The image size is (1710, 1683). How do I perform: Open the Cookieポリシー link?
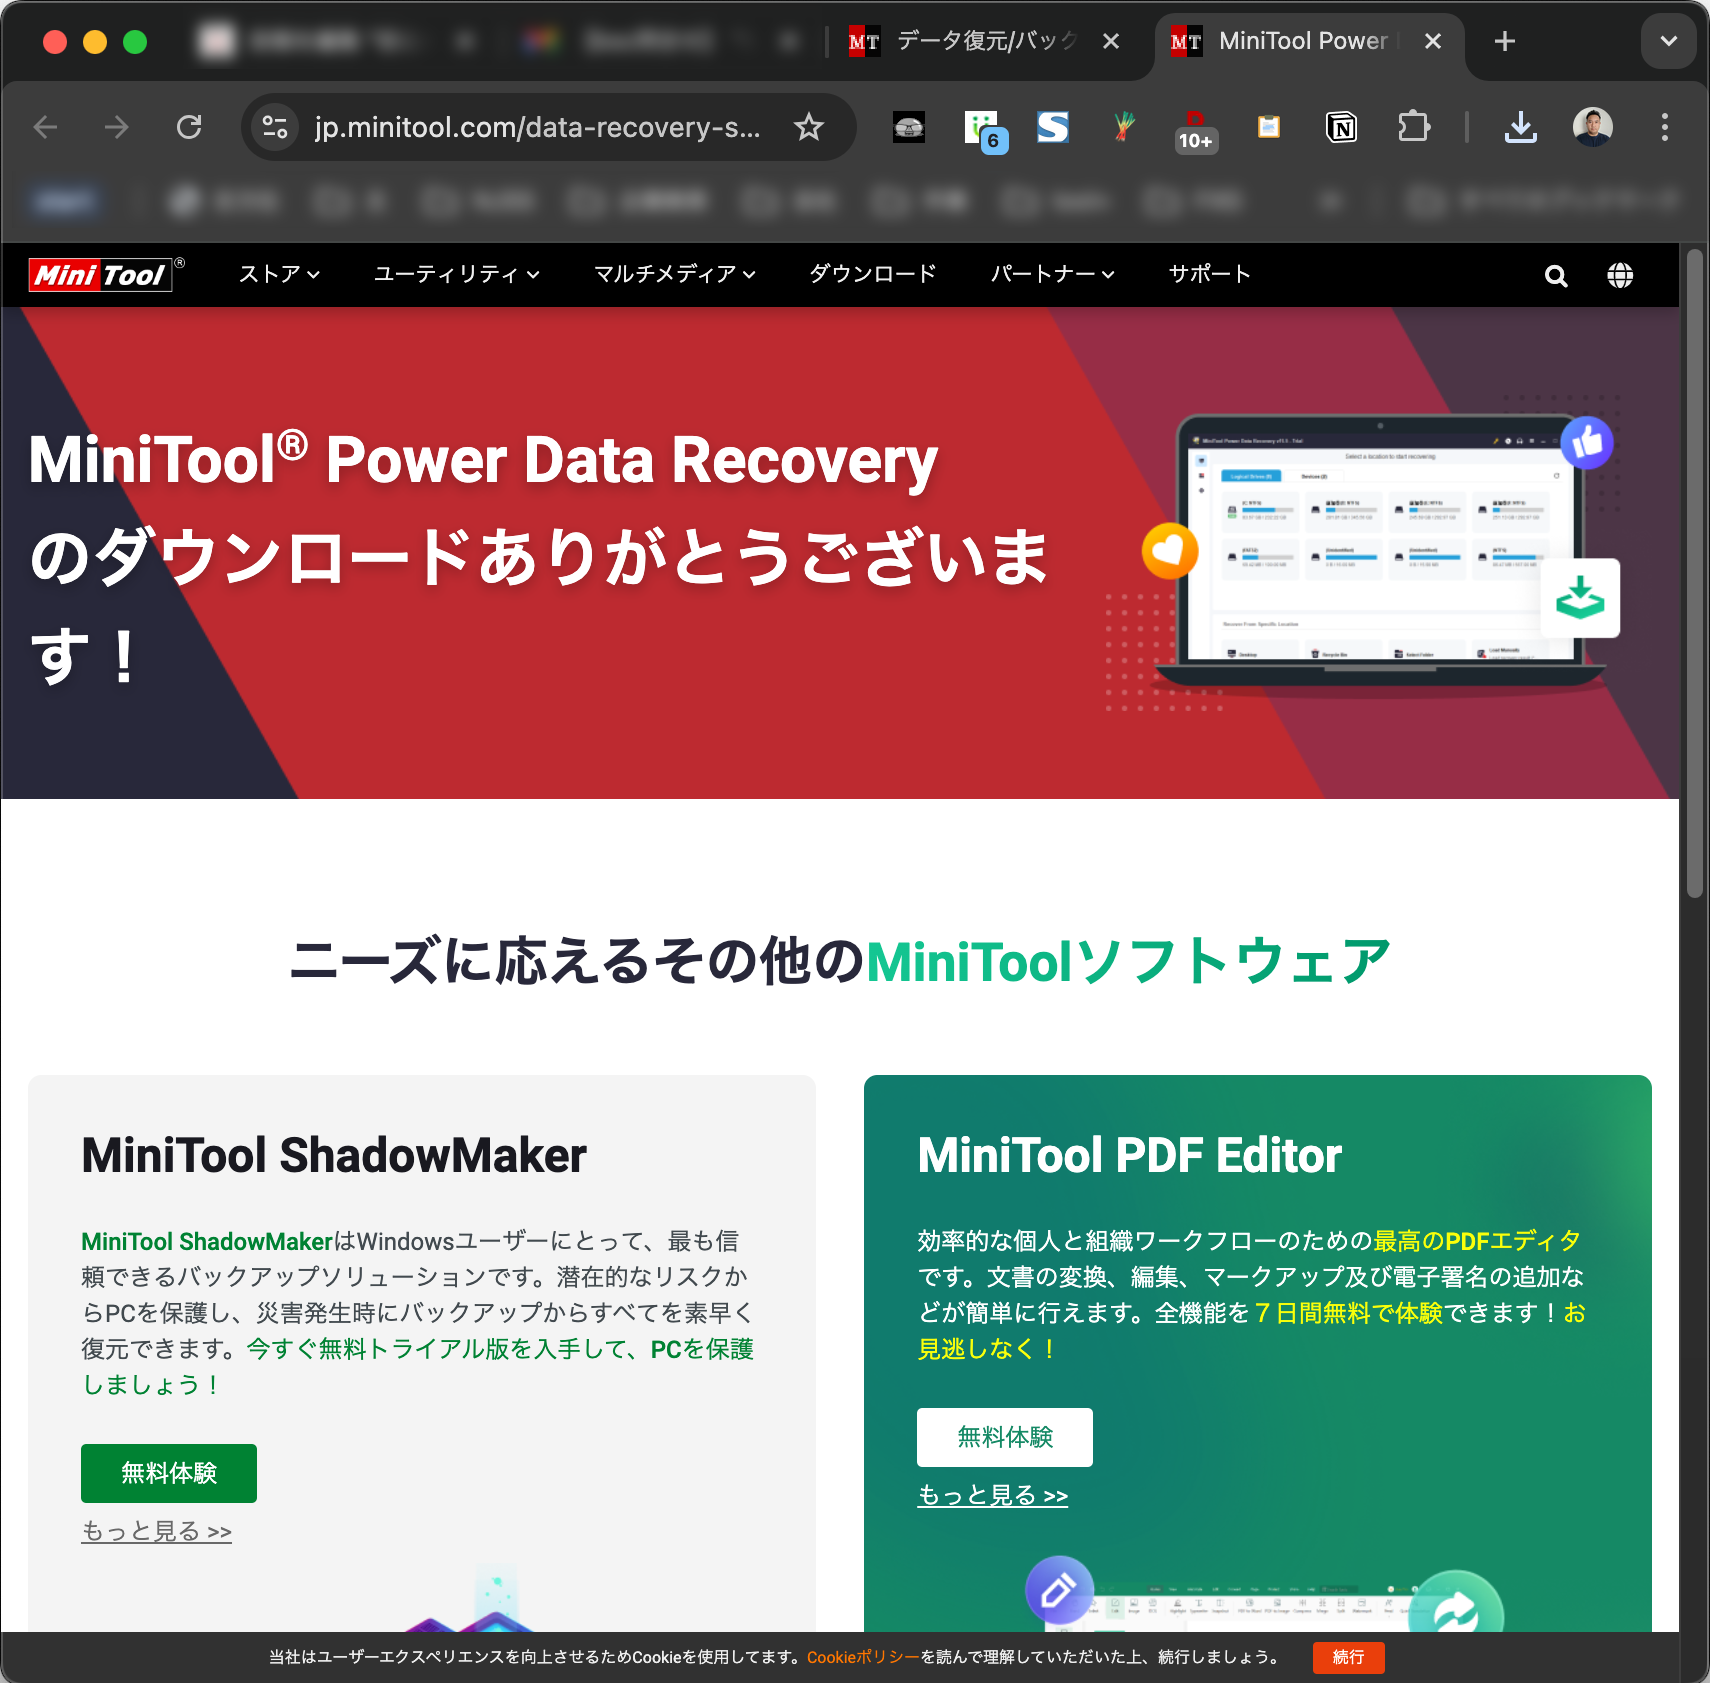click(863, 1657)
